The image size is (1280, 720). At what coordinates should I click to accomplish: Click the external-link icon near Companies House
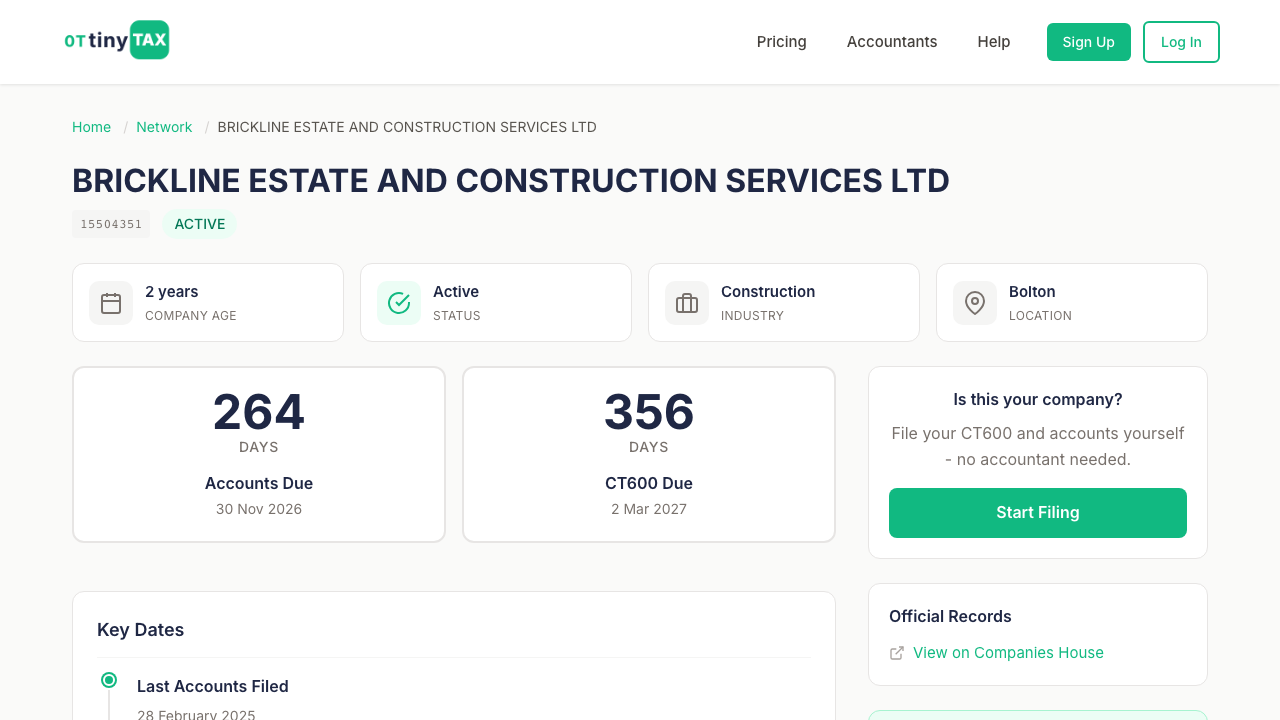pos(897,652)
